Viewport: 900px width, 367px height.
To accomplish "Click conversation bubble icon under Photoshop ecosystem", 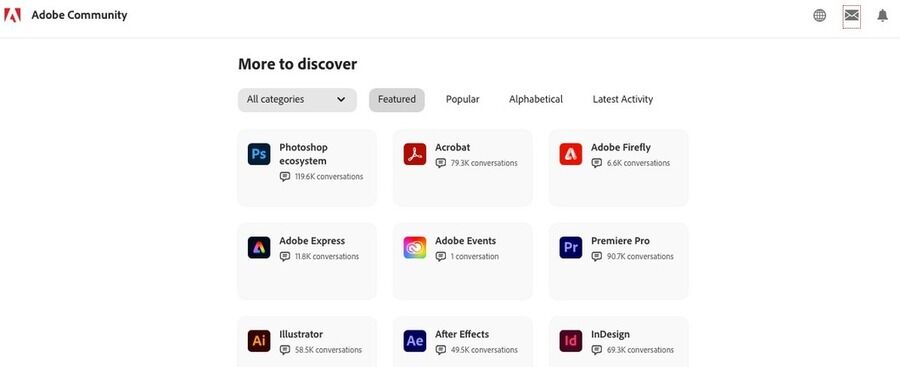I will click(x=285, y=177).
